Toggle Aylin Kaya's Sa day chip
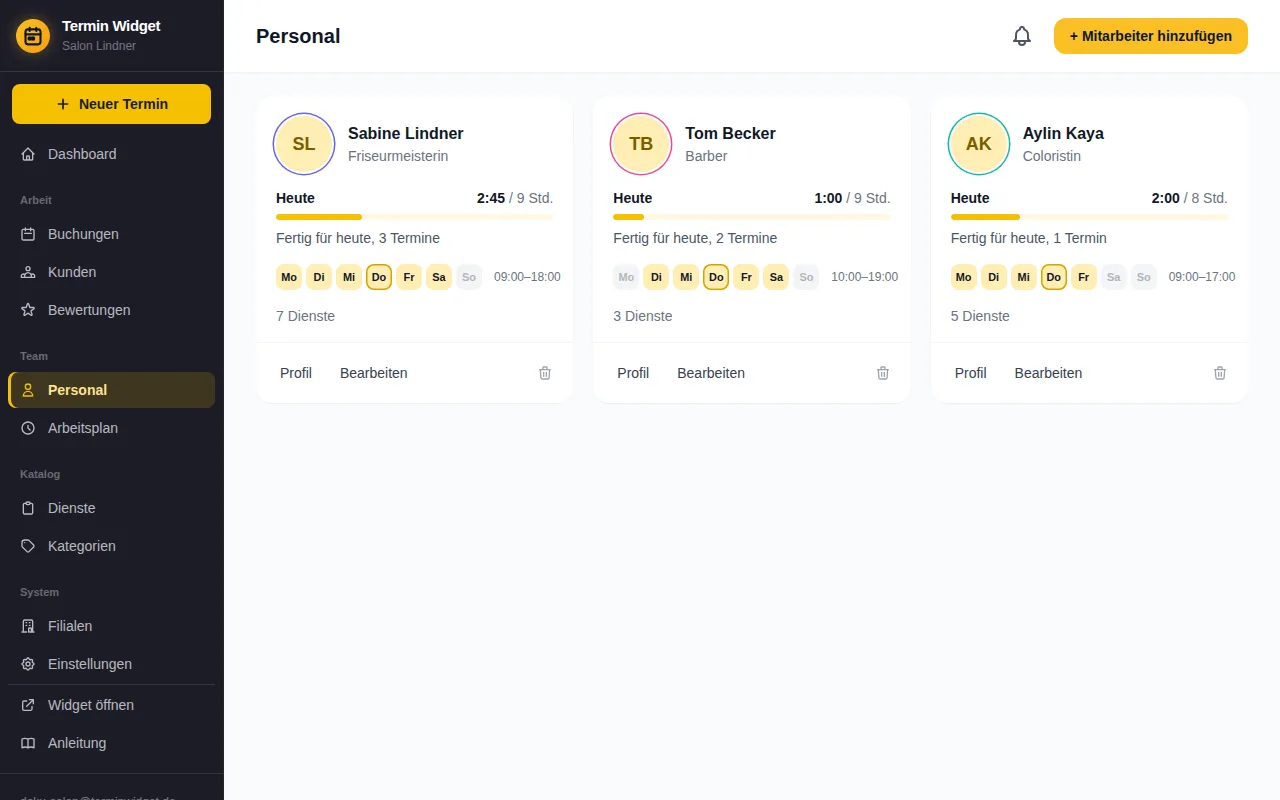This screenshot has width=1280, height=800. (1114, 277)
